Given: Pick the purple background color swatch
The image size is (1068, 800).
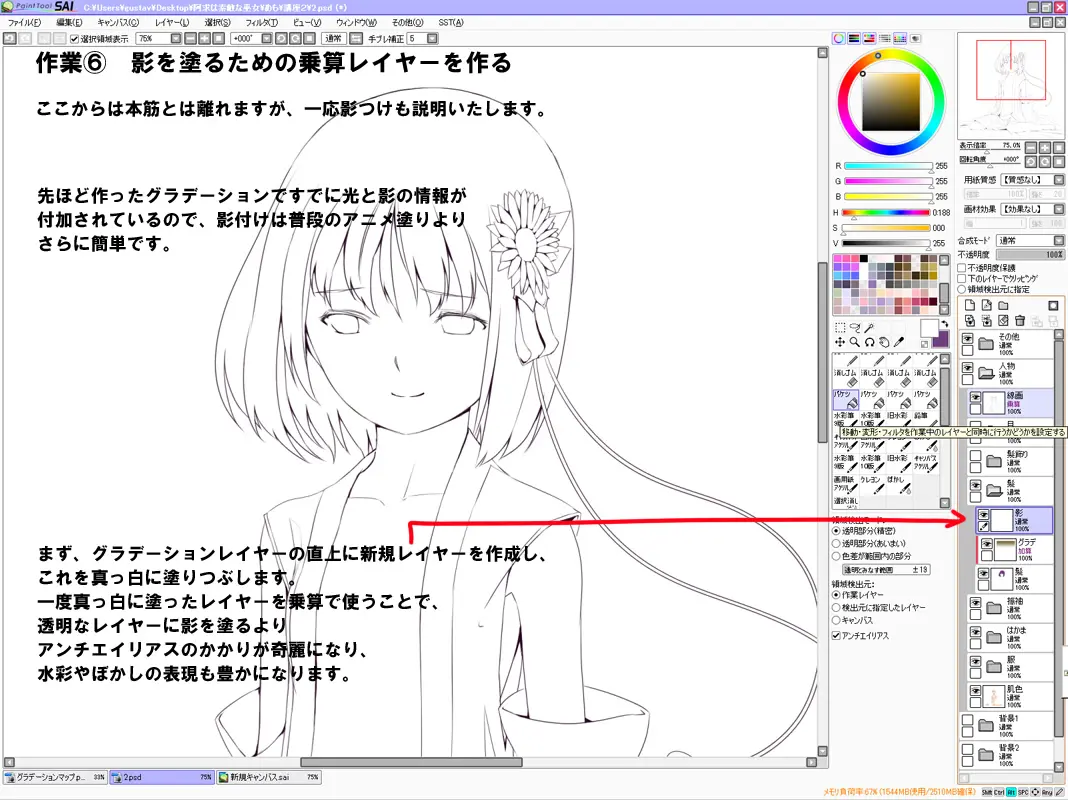Looking at the screenshot, I should point(941,340).
